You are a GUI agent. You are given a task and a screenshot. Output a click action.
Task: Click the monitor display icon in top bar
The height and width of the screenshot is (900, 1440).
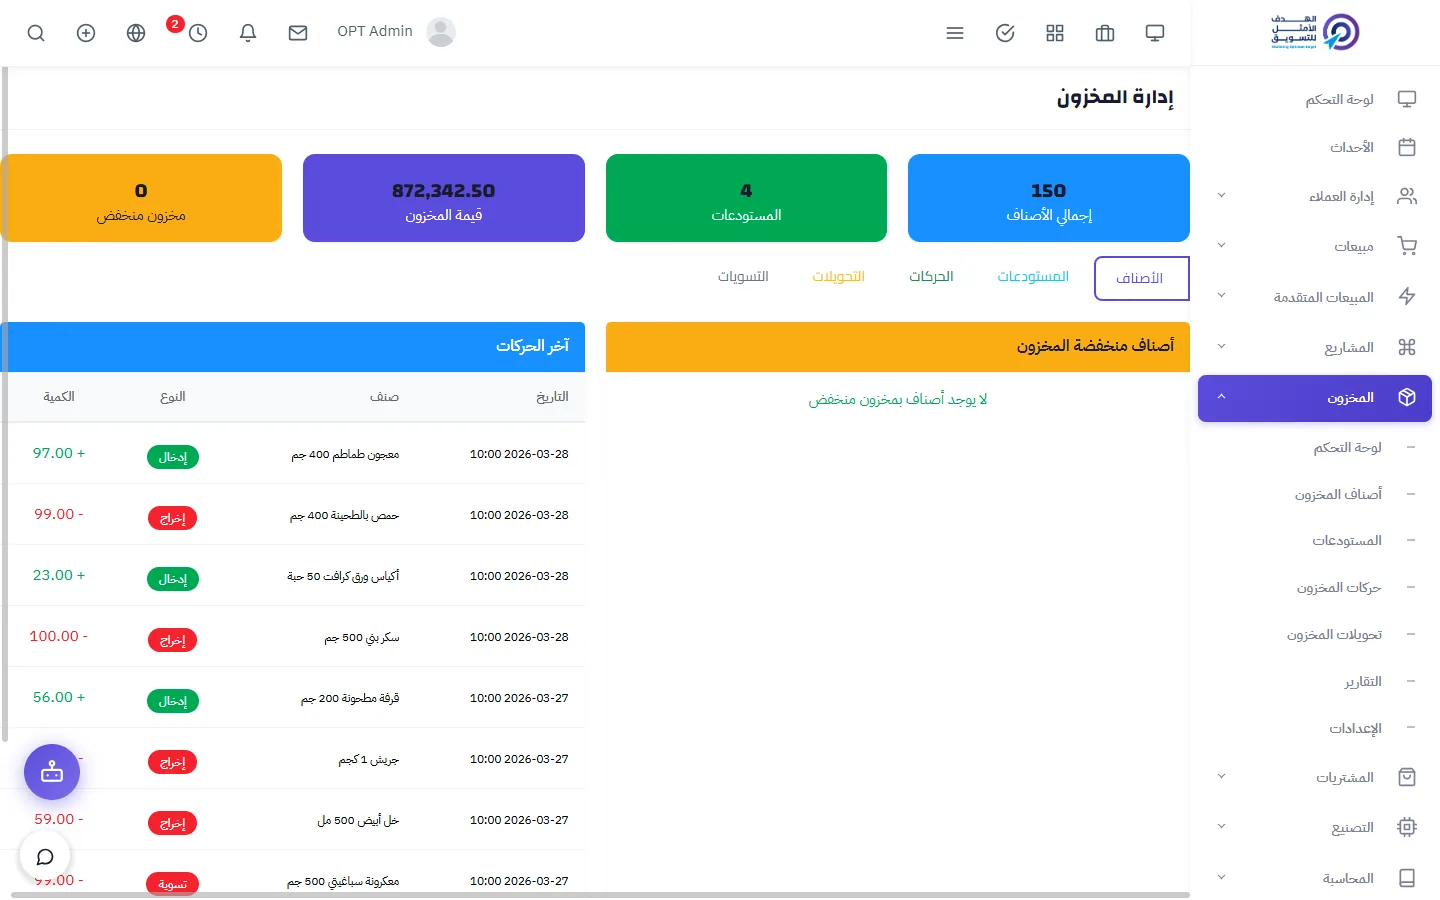(x=1155, y=33)
